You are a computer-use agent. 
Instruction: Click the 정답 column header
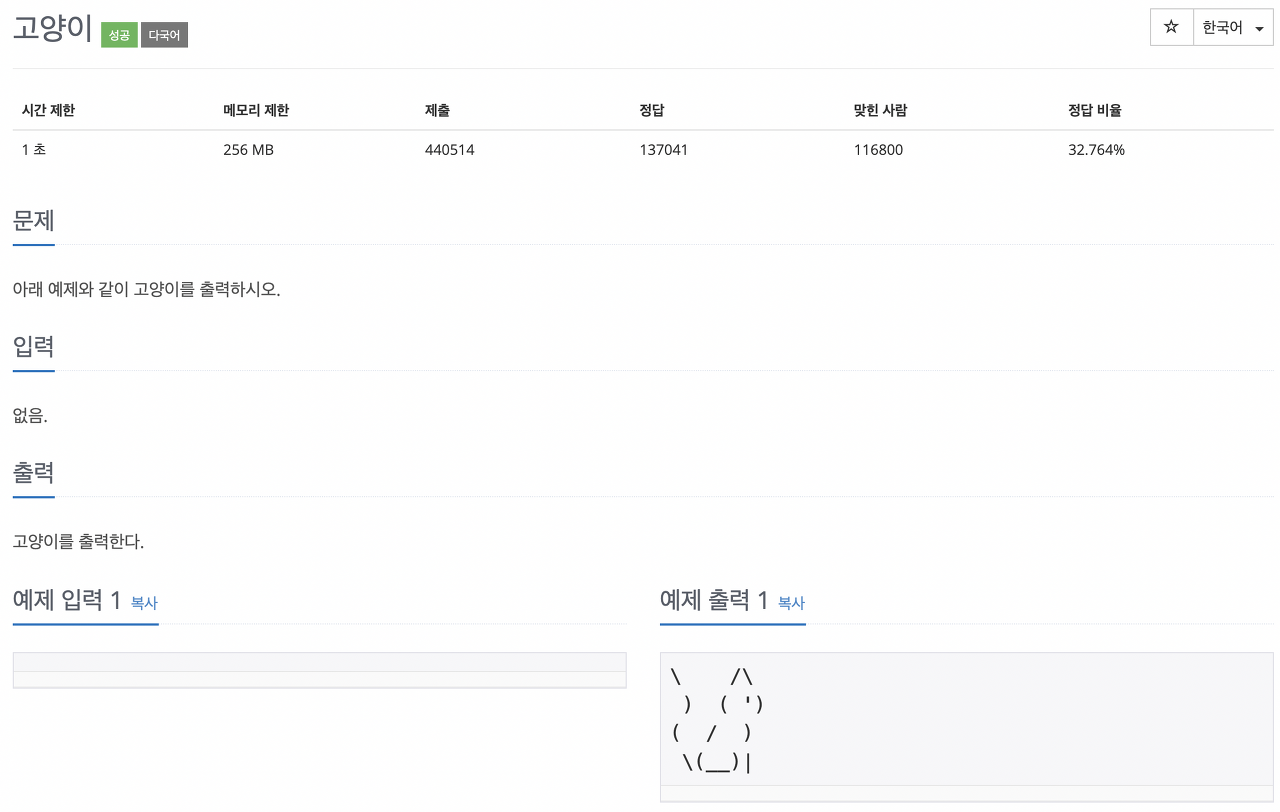tap(652, 110)
